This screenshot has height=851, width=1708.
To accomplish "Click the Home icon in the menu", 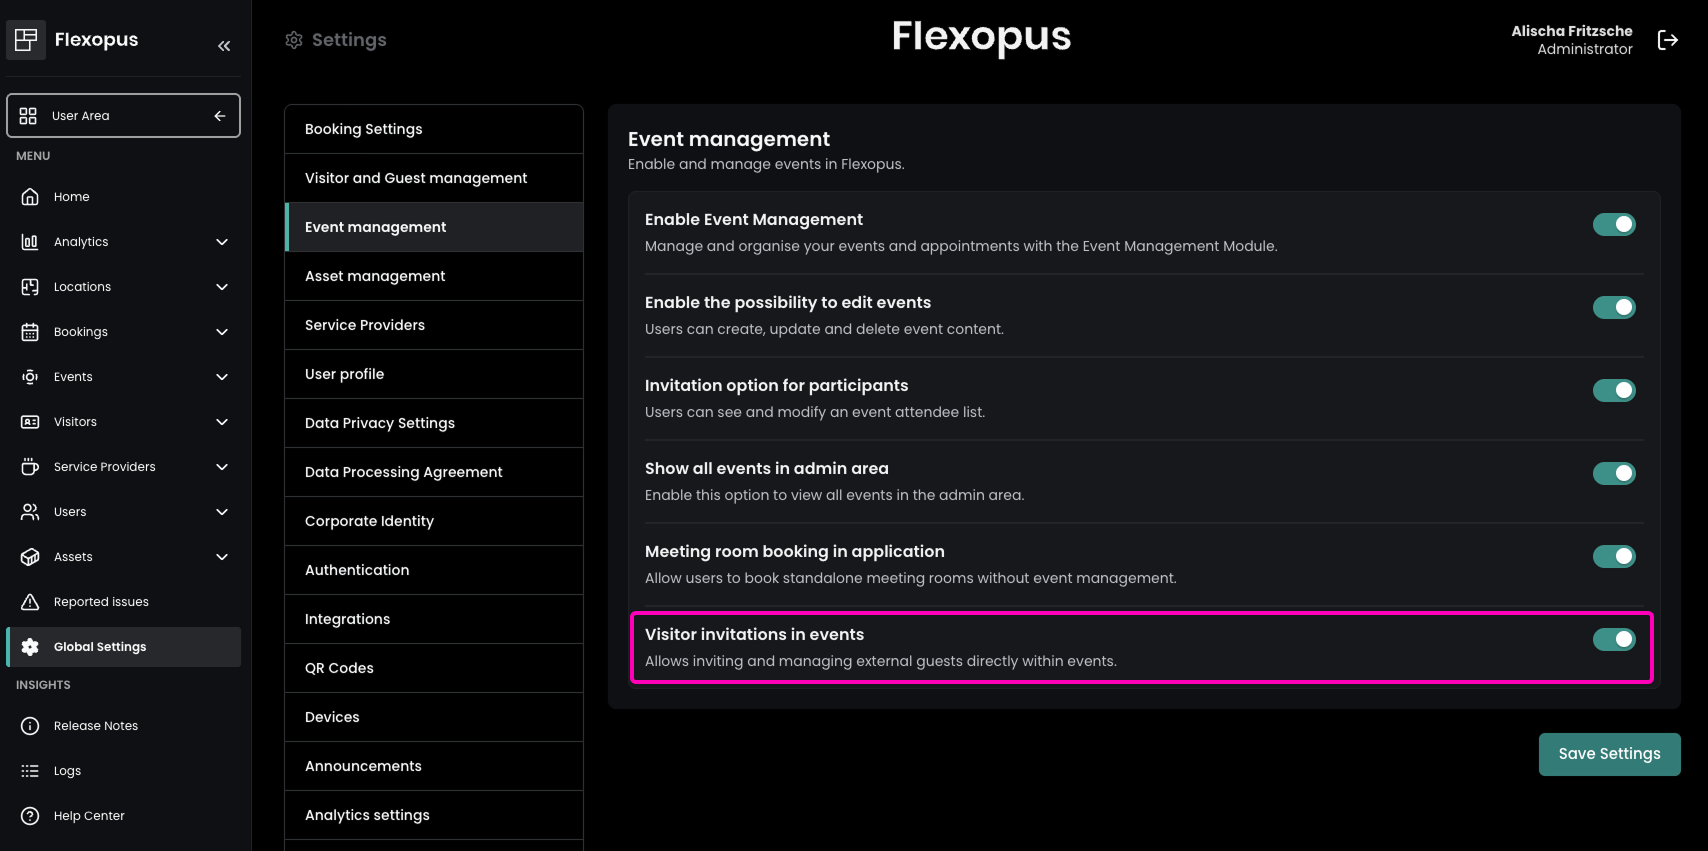I will coord(30,197).
